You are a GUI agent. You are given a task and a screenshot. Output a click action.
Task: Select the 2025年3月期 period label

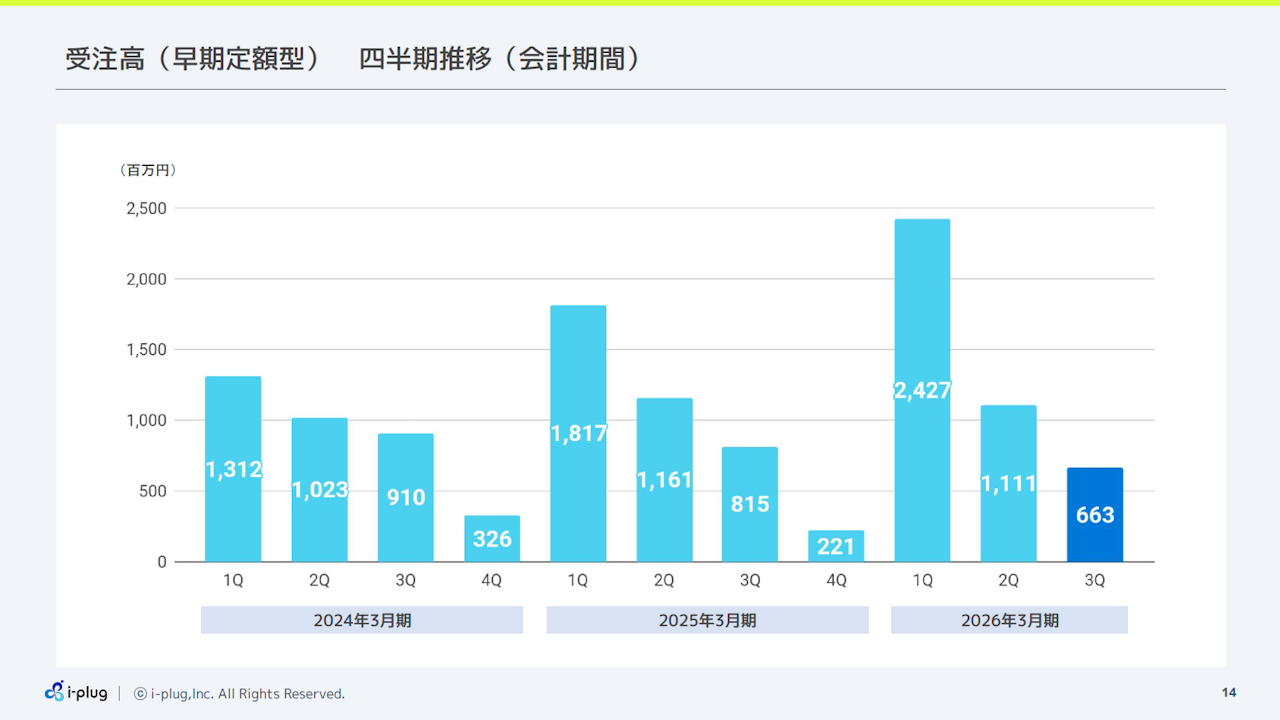[x=707, y=619]
